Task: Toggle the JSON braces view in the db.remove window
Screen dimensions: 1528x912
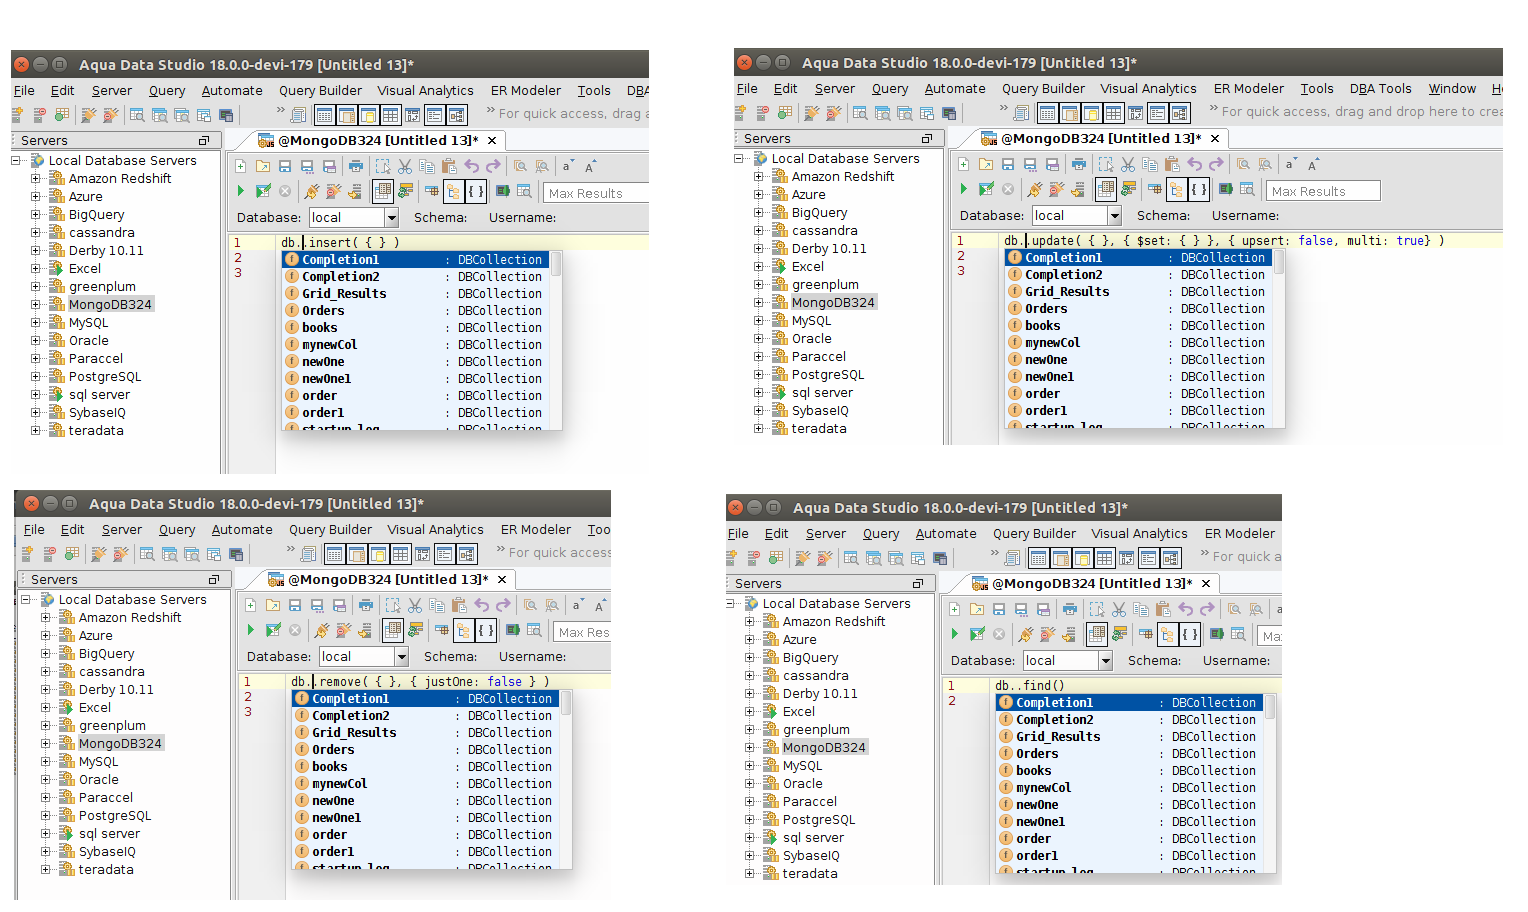Action: point(486,630)
